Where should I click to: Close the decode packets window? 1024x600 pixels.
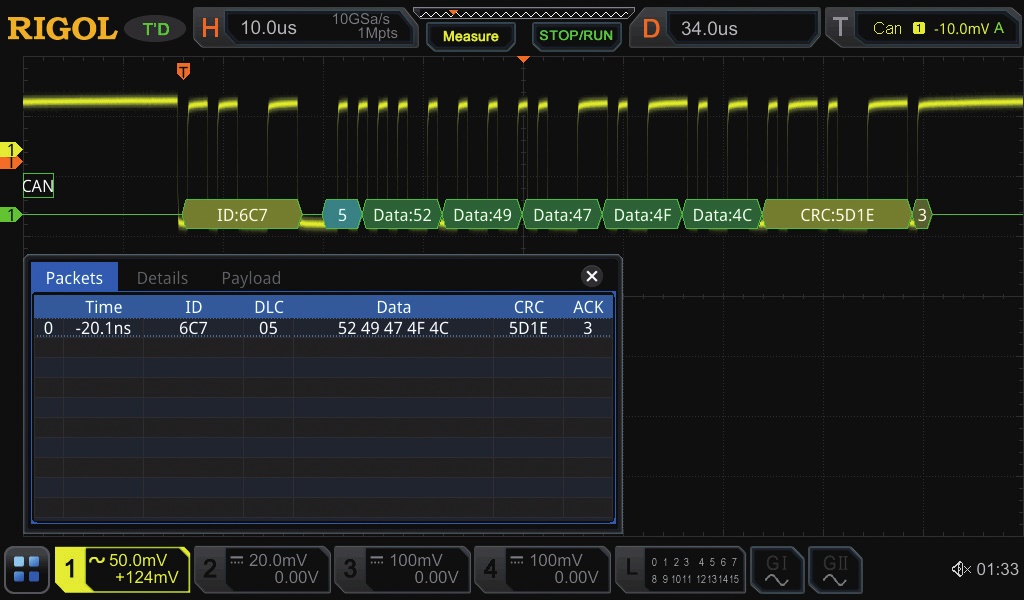point(592,276)
